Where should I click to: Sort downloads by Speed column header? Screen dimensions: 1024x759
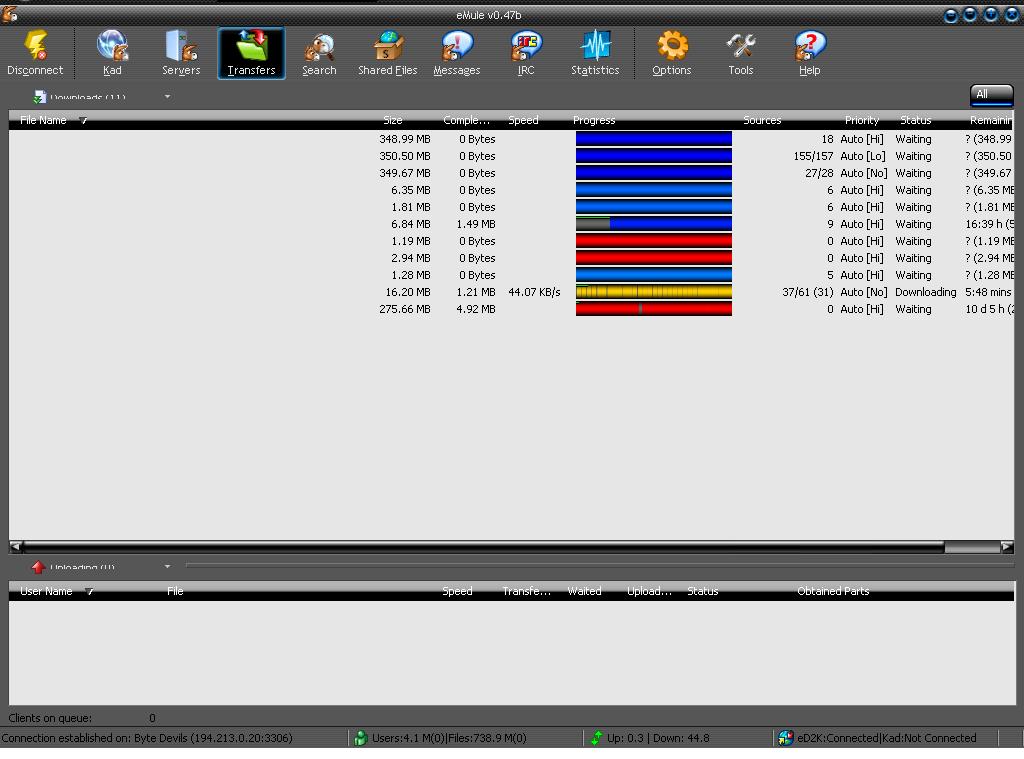click(x=523, y=120)
